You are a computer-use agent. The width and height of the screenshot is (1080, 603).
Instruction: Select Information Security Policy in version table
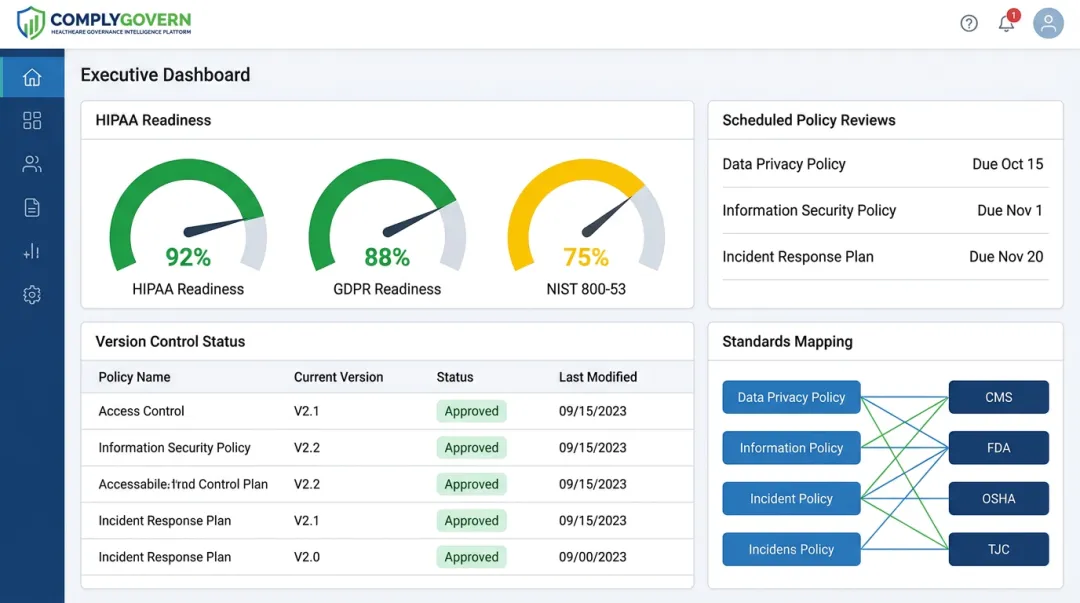(174, 447)
